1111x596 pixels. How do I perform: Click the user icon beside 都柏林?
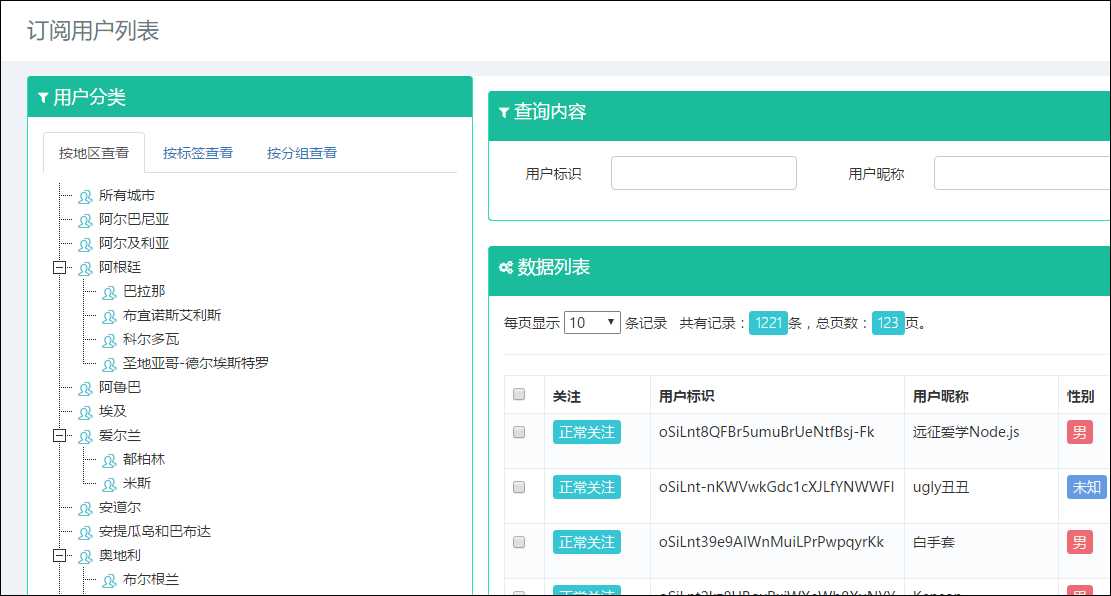point(109,460)
